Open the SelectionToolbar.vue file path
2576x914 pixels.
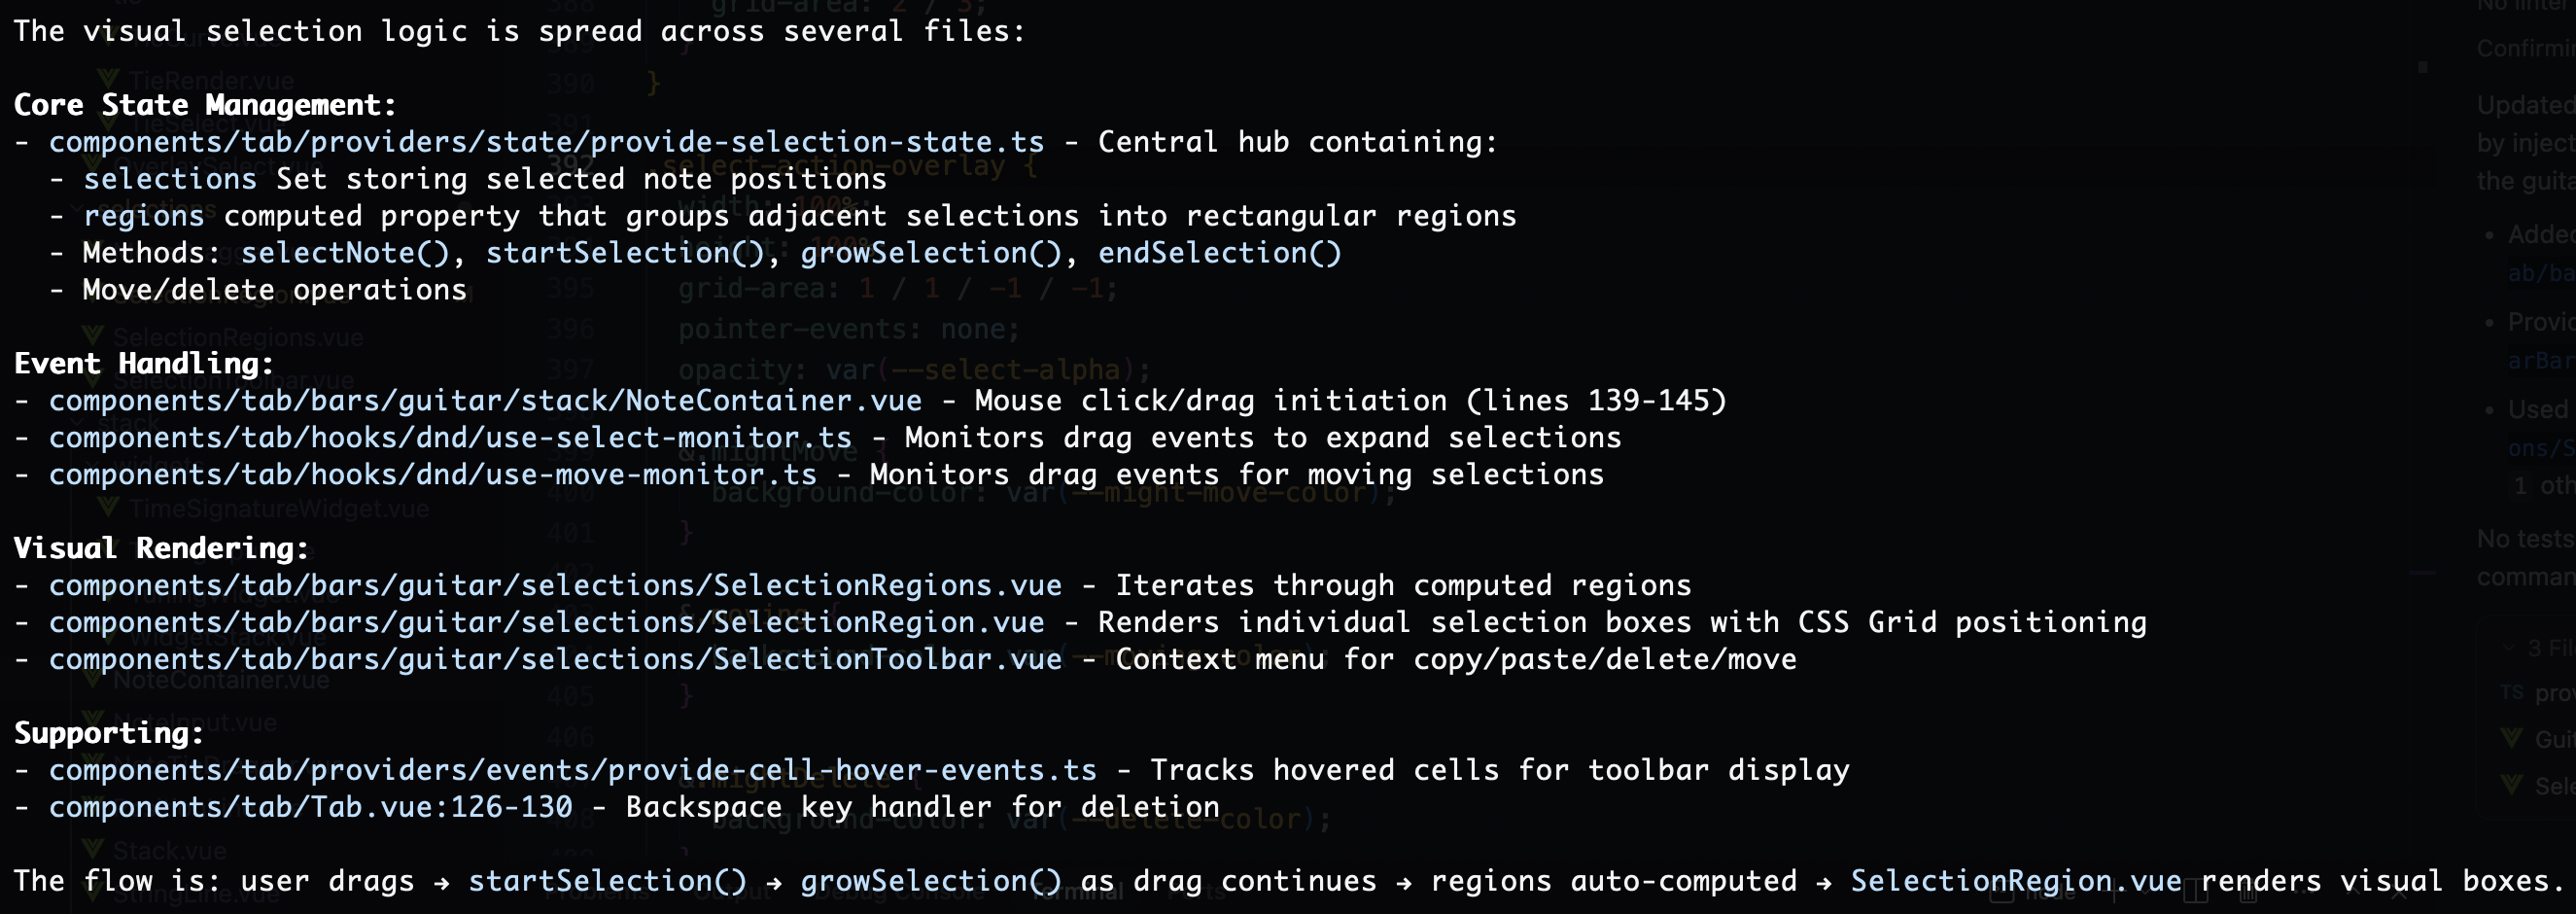[555, 660]
